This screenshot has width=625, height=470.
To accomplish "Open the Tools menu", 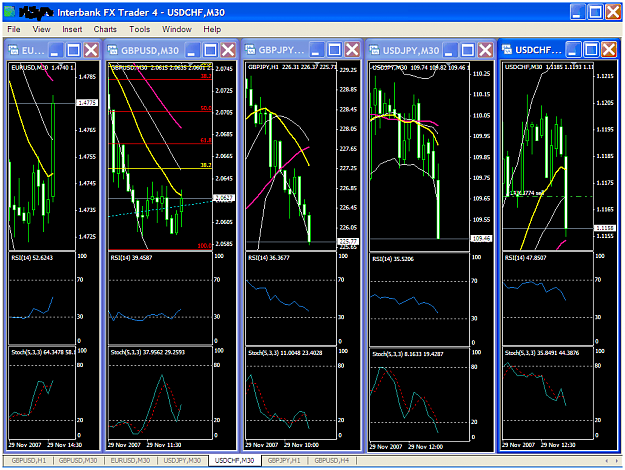I will [140, 29].
